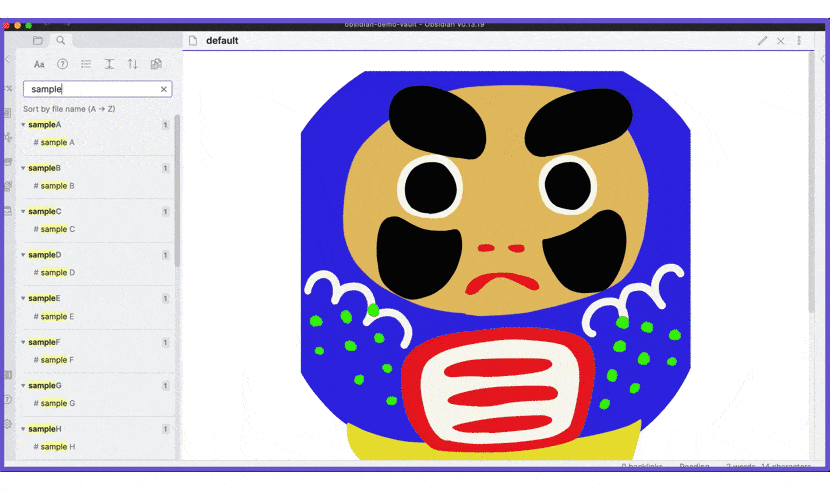Toggle Match case in search panel
This screenshot has height=490, width=830.
point(39,64)
